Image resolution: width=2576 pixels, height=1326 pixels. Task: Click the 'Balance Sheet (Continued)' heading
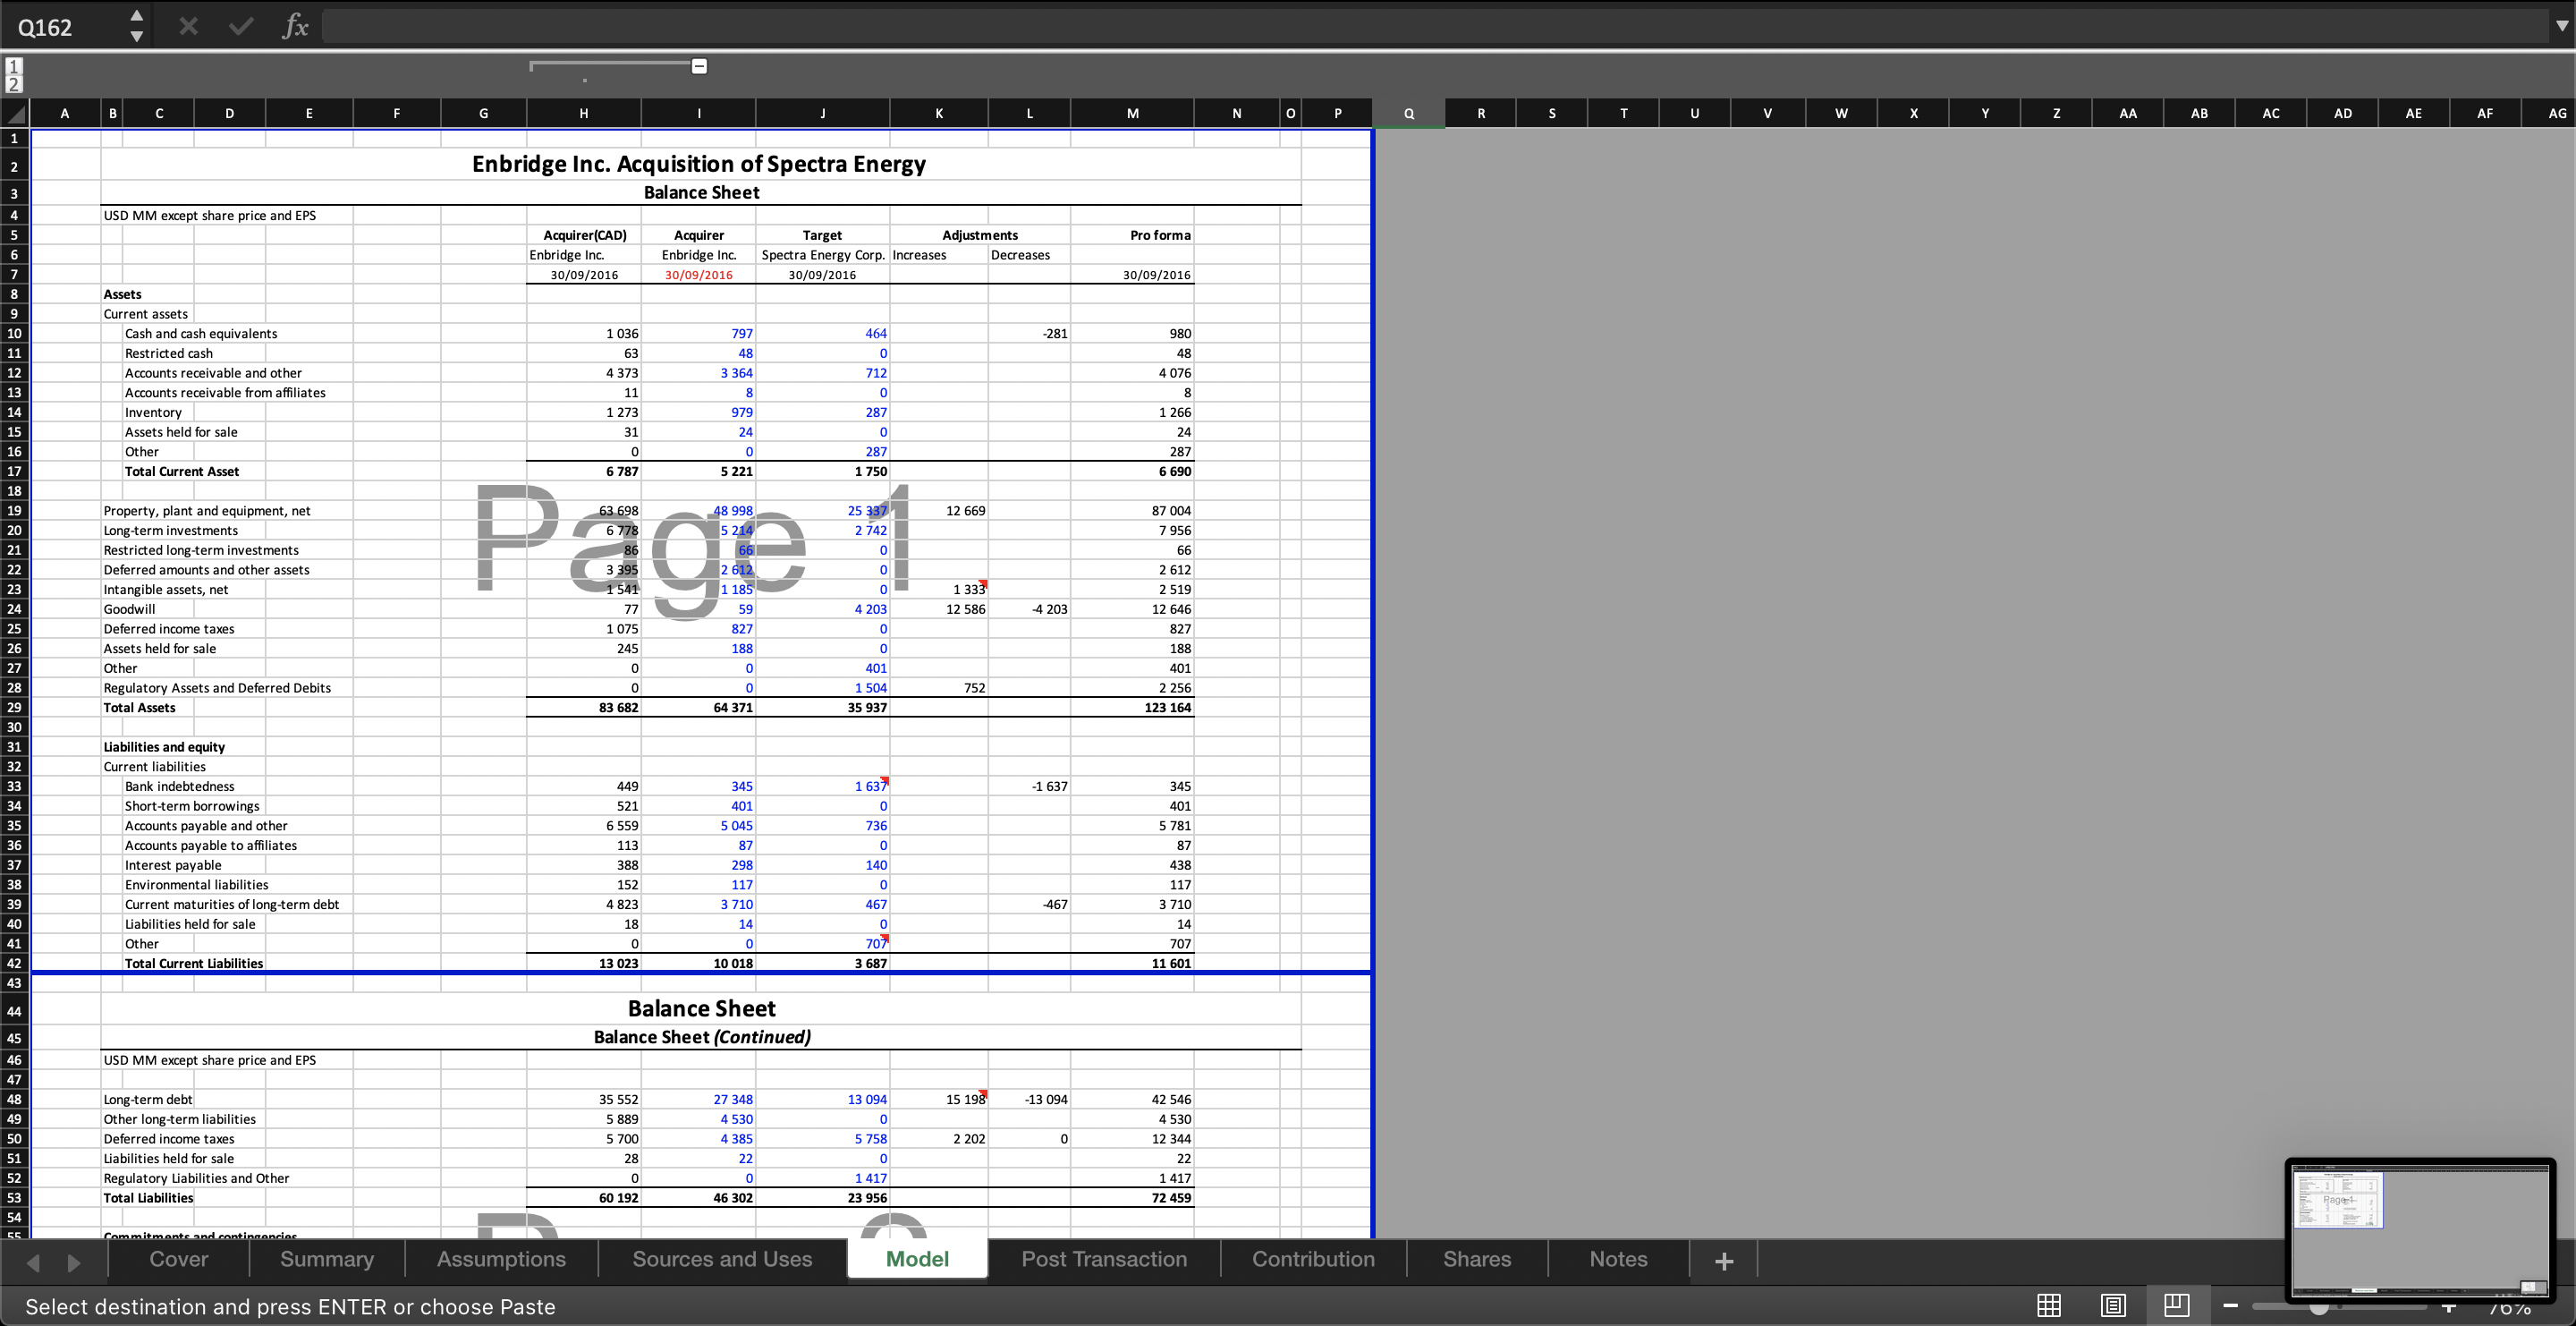pos(702,1036)
